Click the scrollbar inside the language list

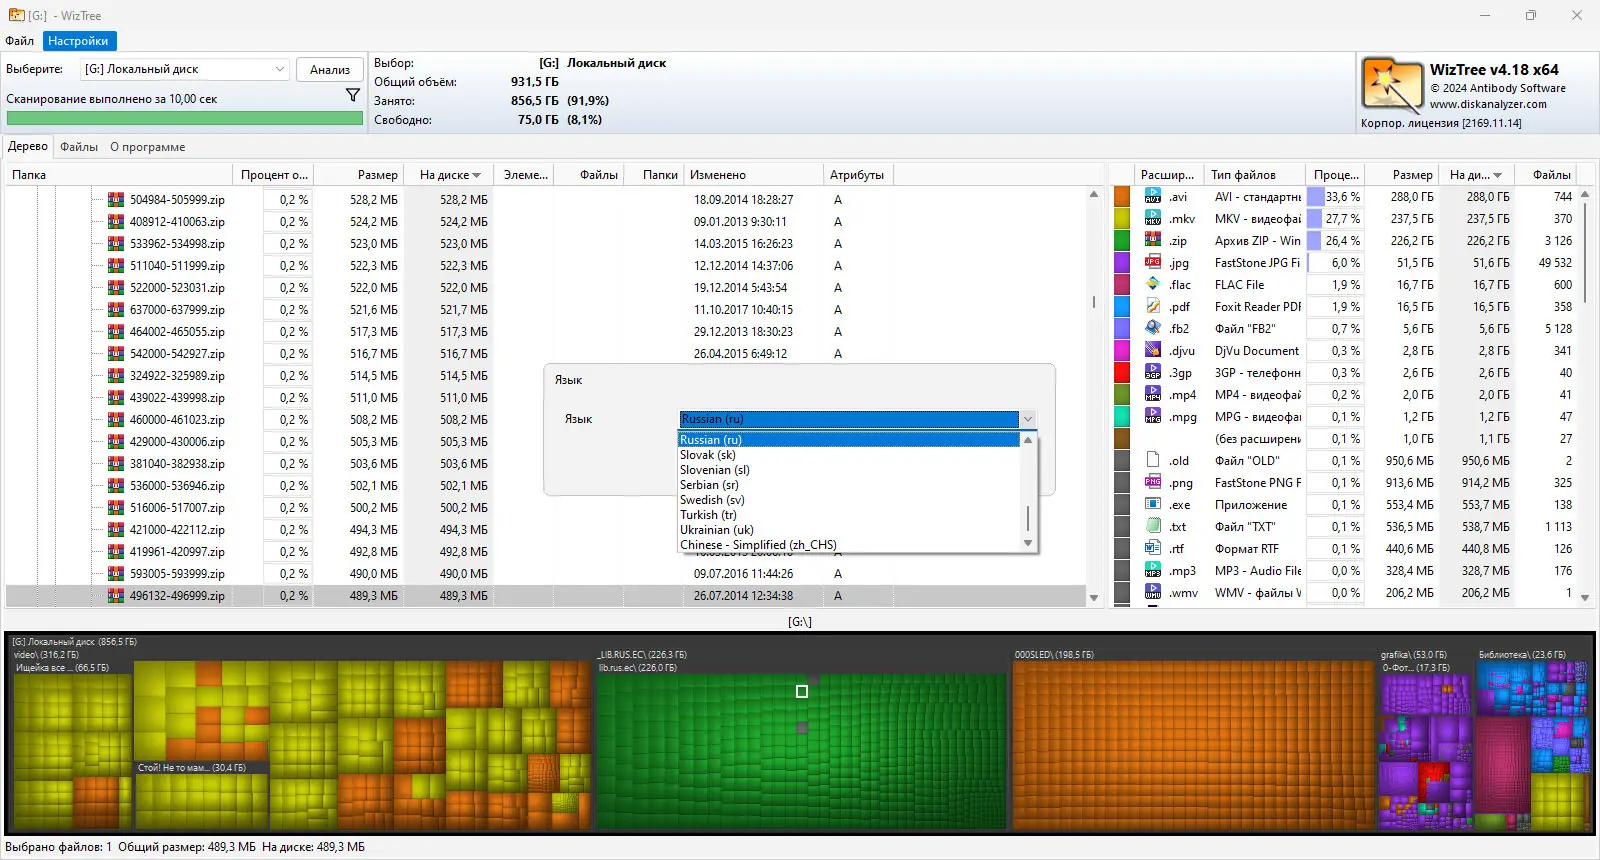tap(1028, 492)
